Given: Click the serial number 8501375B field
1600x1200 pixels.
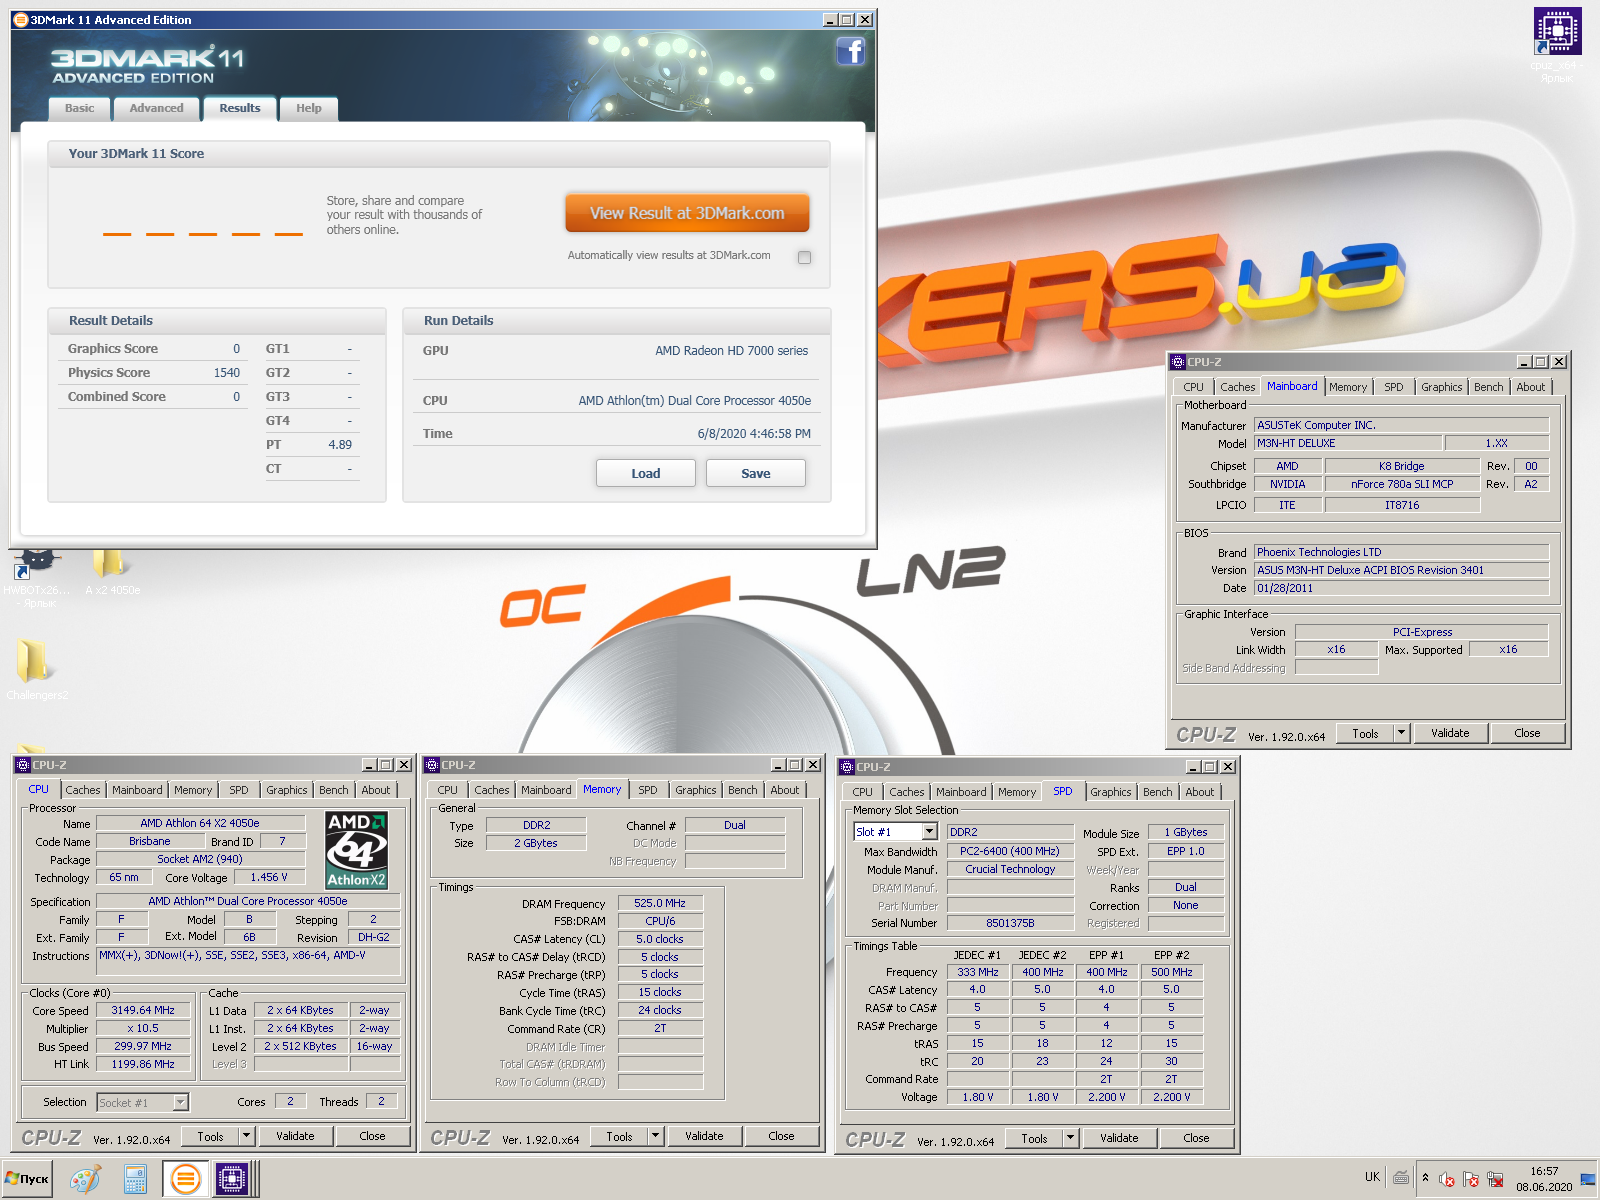Looking at the screenshot, I should pos(1010,923).
